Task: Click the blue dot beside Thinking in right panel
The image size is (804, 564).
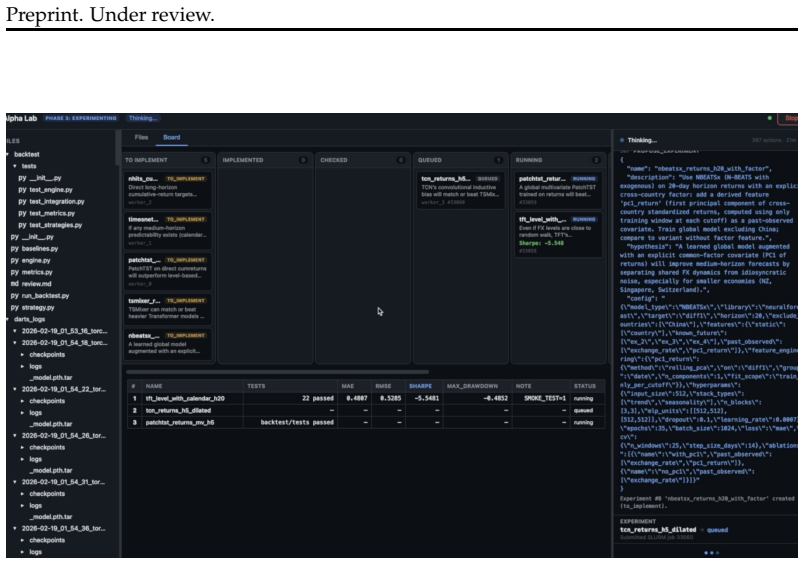Action: pyautogui.click(x=622, y=140)
